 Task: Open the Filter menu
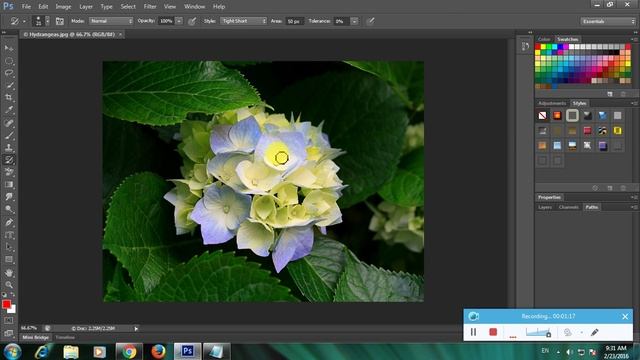[150, 7]
